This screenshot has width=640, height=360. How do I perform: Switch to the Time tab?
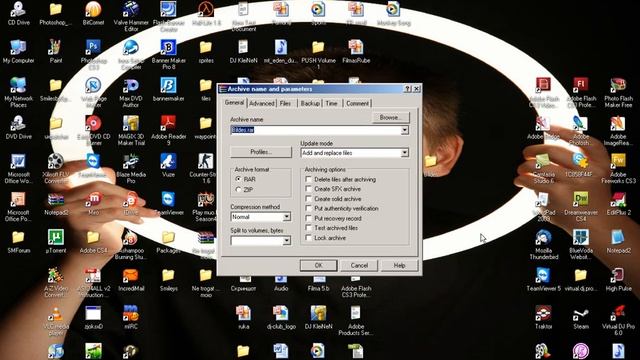point(332,104)
